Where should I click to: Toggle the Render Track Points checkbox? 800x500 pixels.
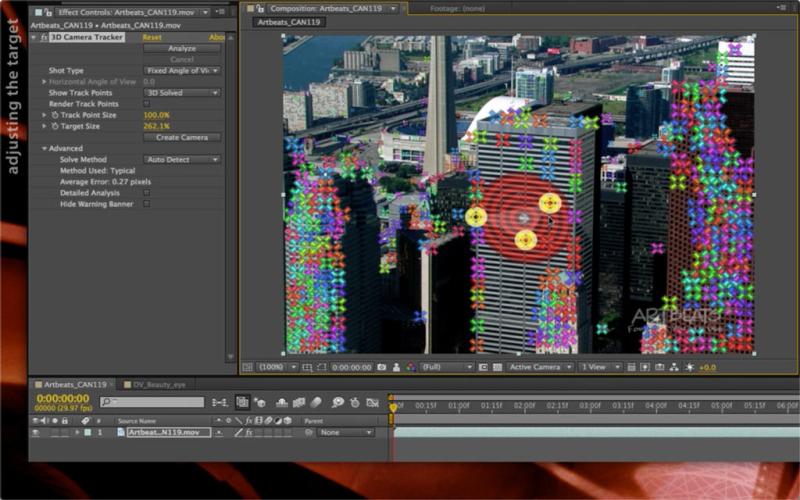pos(146,104)
